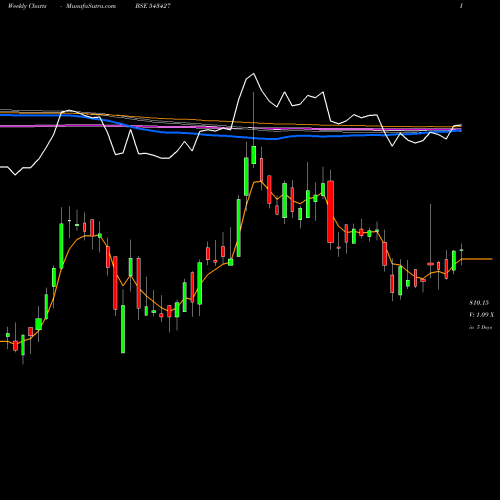Click the long green candlestick at the chart's lowest point
Viewport: 500px width, 500px height.
click(123, 329)
